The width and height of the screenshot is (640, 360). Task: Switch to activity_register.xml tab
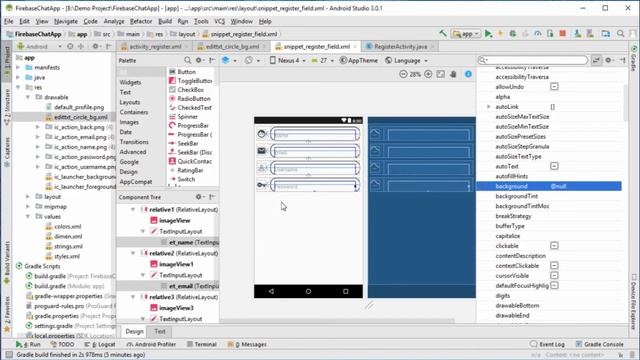tap(155, 47)
